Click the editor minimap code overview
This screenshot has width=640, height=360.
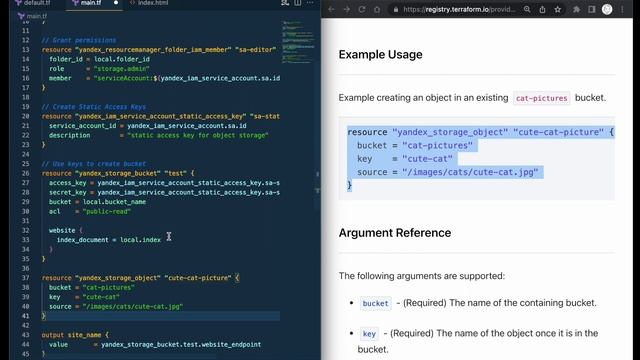pos(298,42)
